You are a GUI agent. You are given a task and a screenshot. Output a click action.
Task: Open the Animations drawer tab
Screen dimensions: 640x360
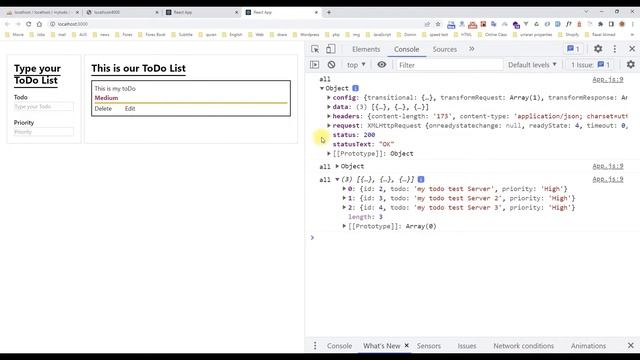[x=588, y=346]
